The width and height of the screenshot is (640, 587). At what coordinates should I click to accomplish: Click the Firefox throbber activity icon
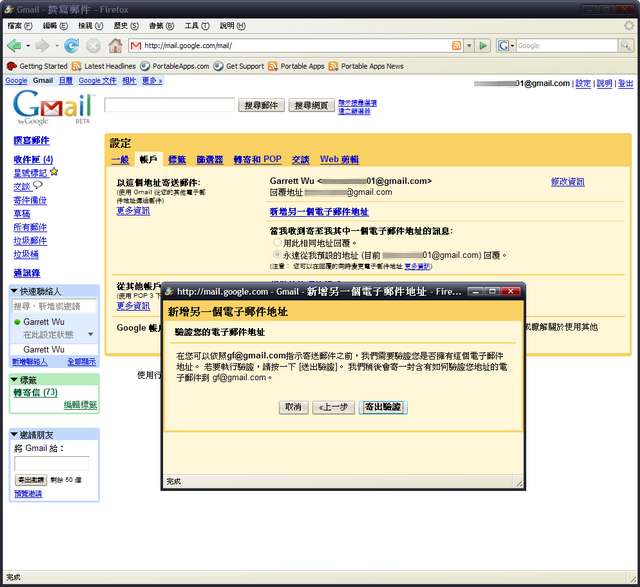coord(629,26)
